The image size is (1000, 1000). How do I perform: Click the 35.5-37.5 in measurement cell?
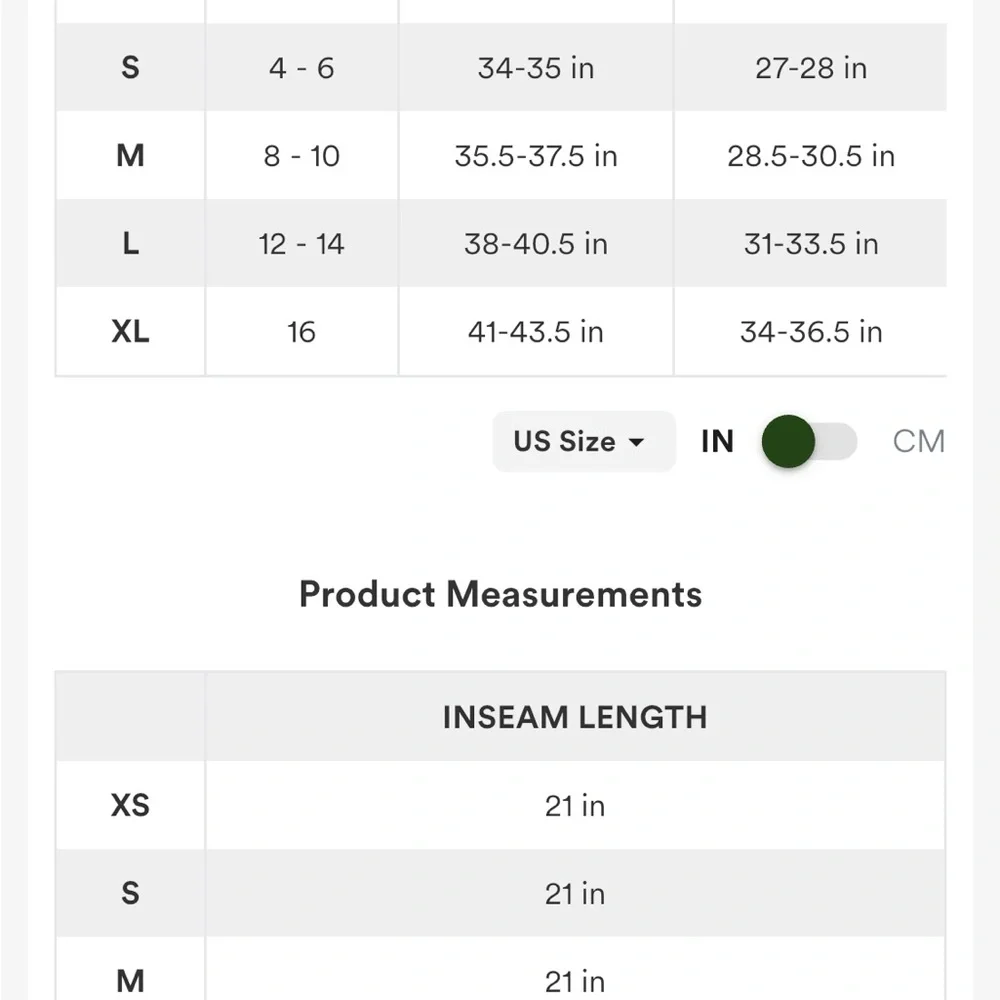click(536, 156)
